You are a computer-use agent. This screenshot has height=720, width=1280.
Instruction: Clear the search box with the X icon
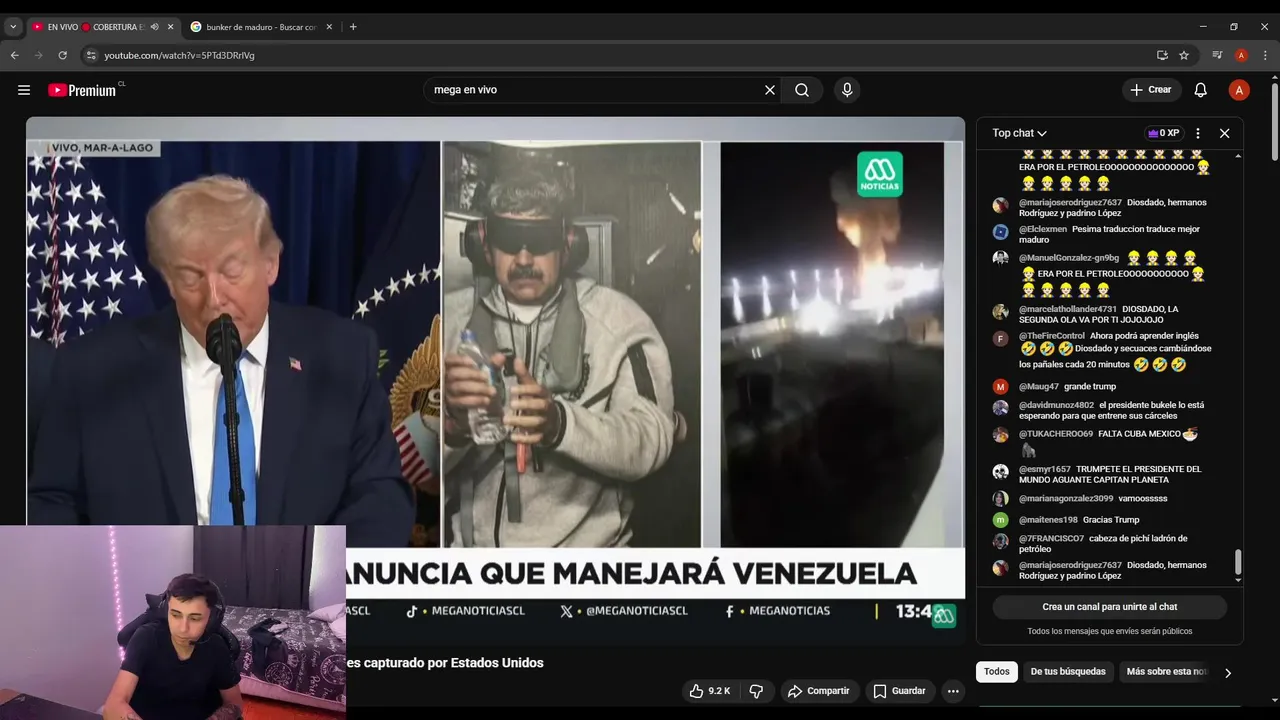pos(770,90)
